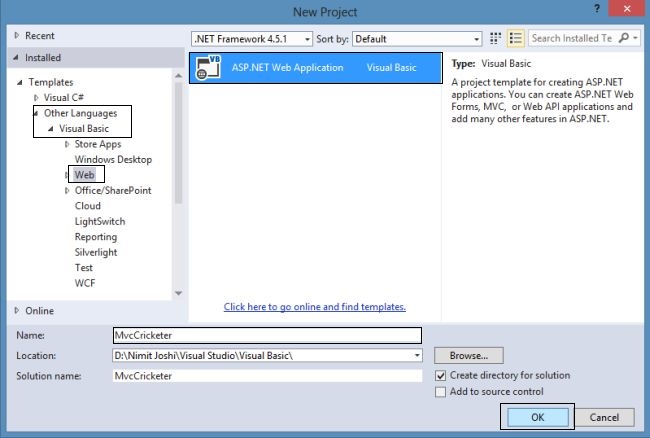Select the Test category

(x=83, y=268)
